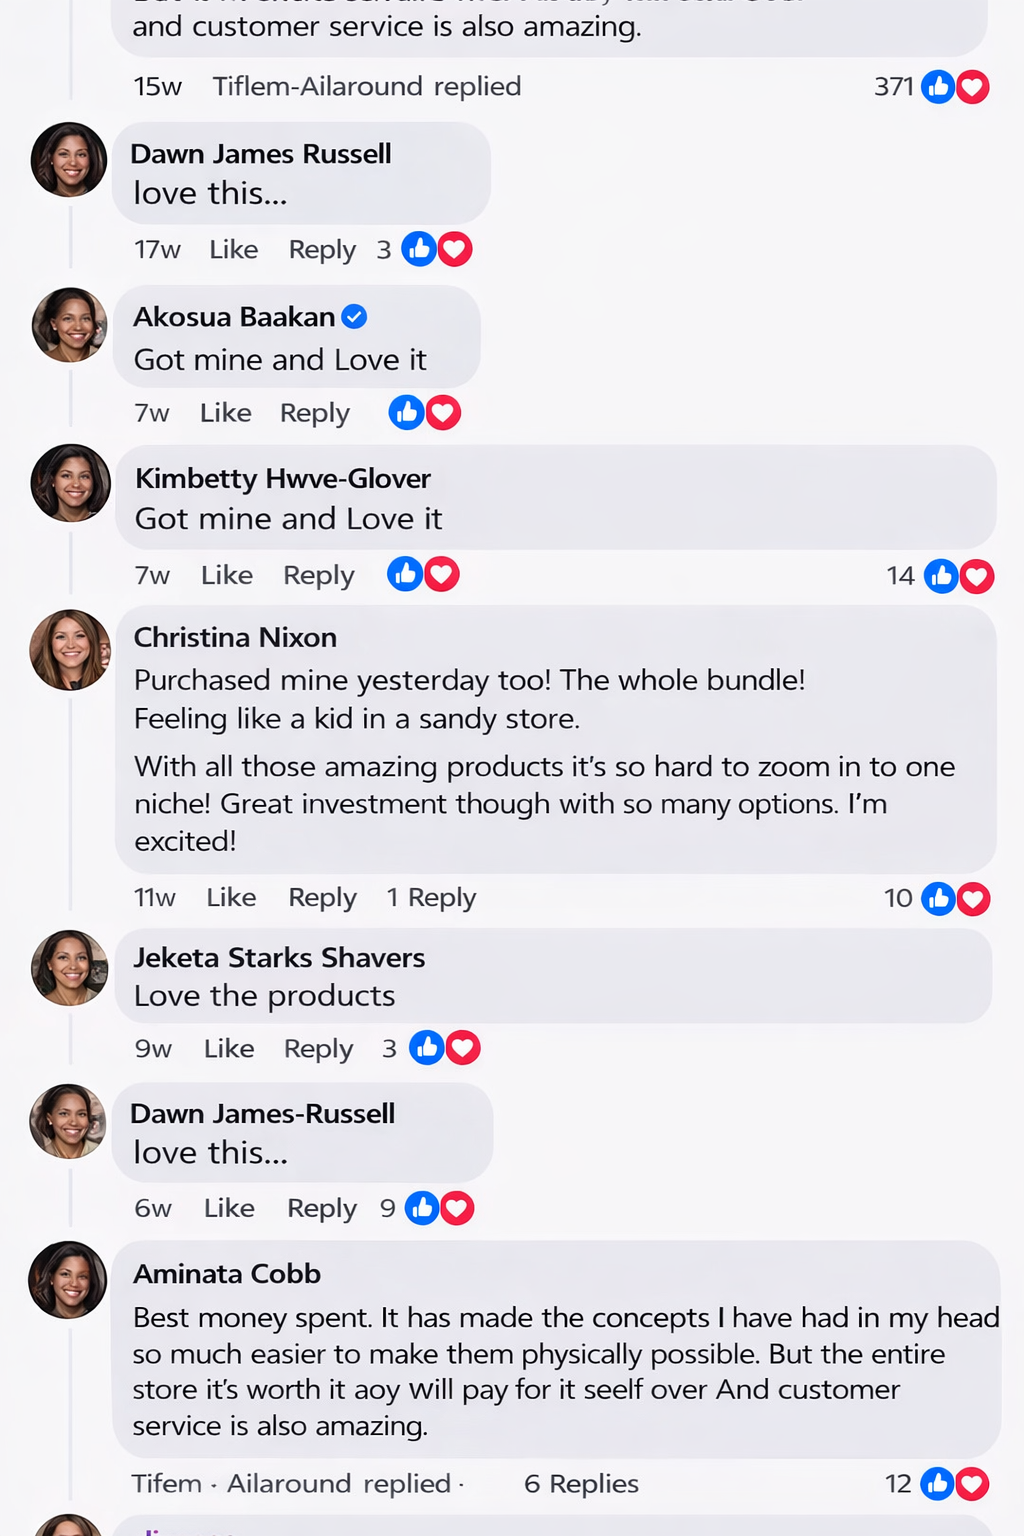The height and width of the screenshot is (1536, 1024).
Task: Click heart reaction icon on Akosua Baakan's comment
Action: coord(443,413)
